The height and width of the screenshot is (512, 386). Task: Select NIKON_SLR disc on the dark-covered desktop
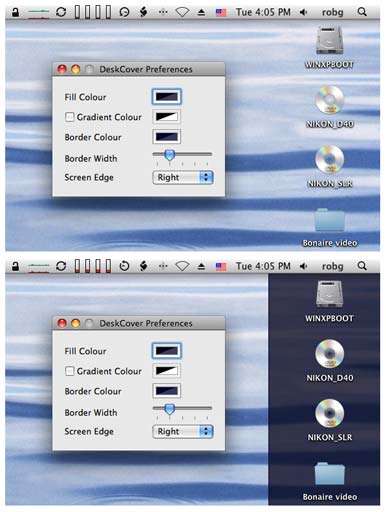(329, 413)
